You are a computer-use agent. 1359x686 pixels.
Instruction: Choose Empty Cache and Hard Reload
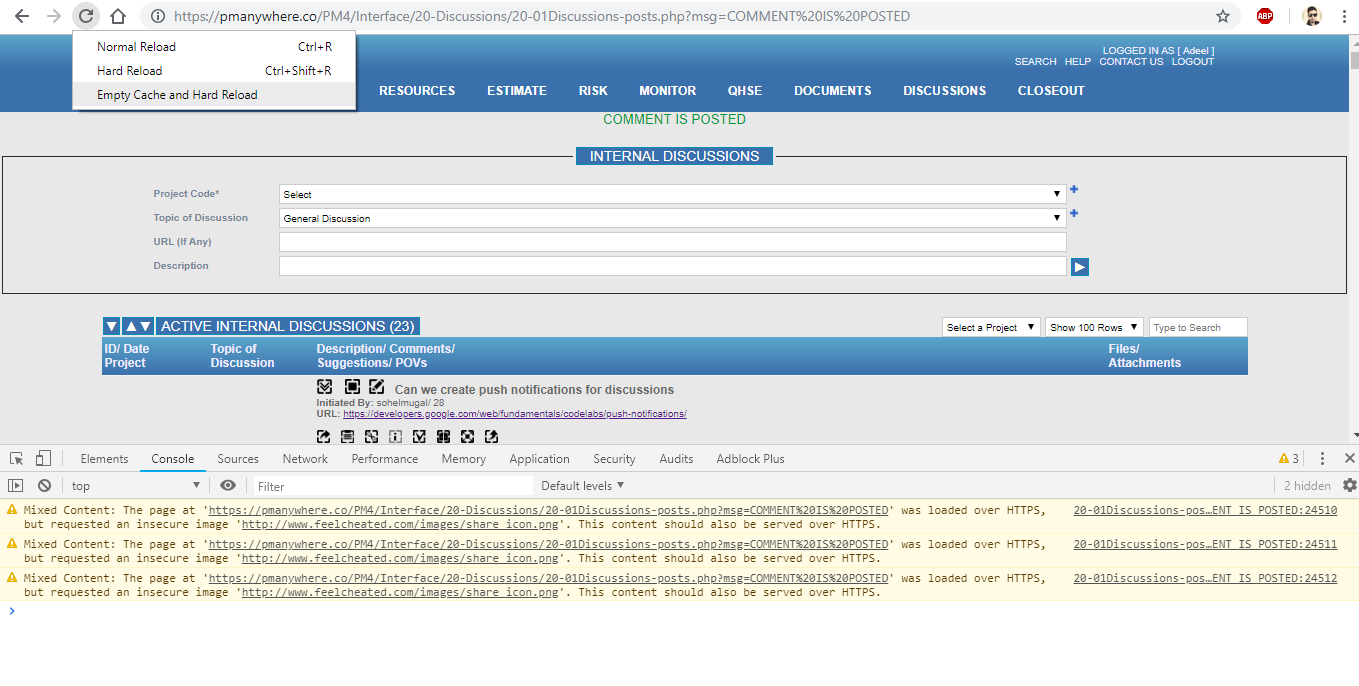pyautogui.click(x=177, y=95)
